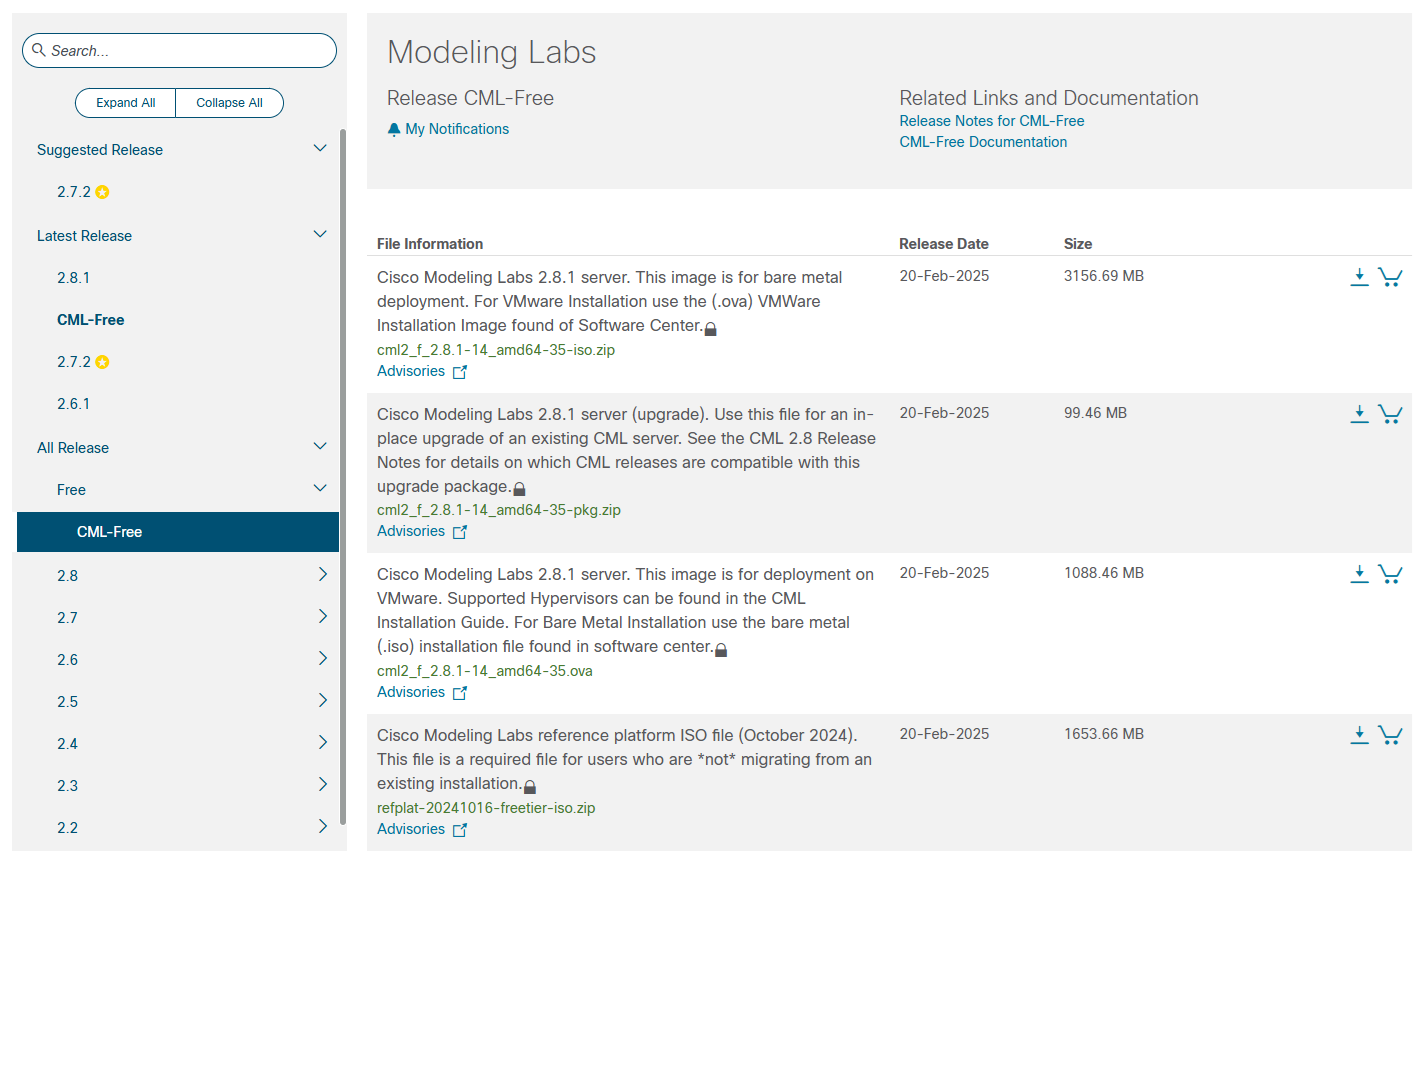
Task: Click lock icon after upgrade package text
Action: 519,489
